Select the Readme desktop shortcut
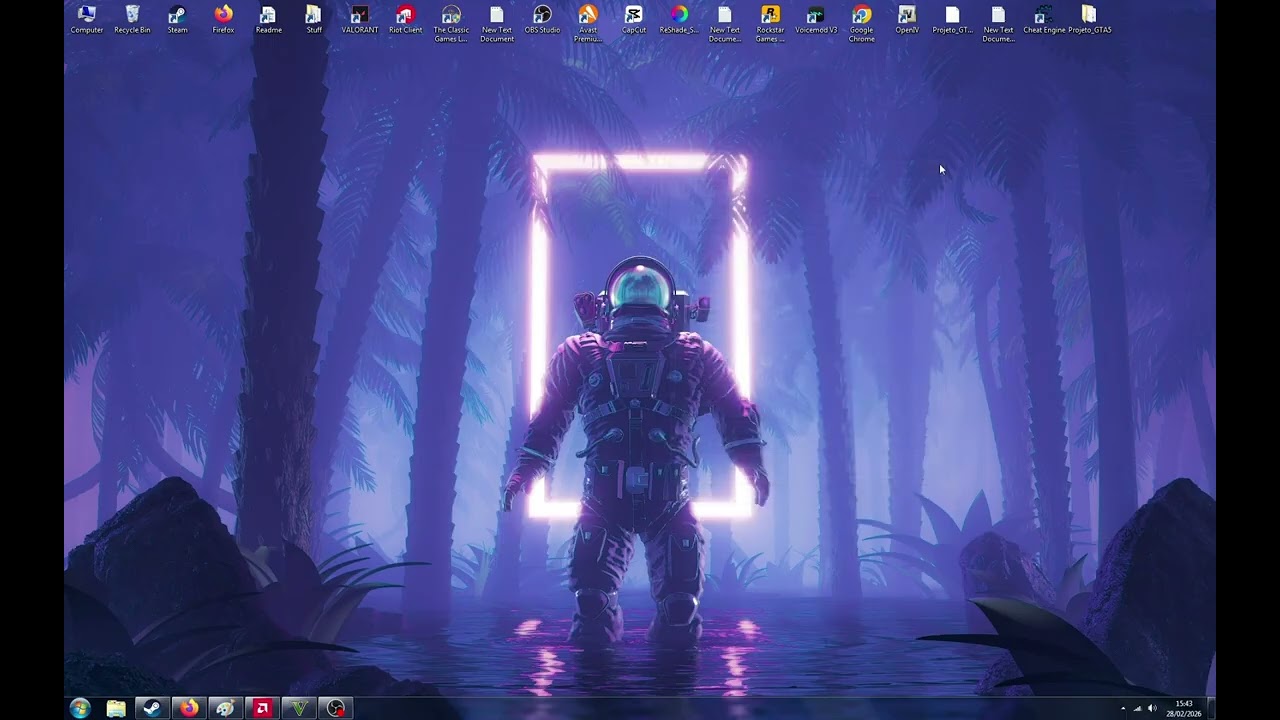The image size is (1280, 720). (268, 19)
